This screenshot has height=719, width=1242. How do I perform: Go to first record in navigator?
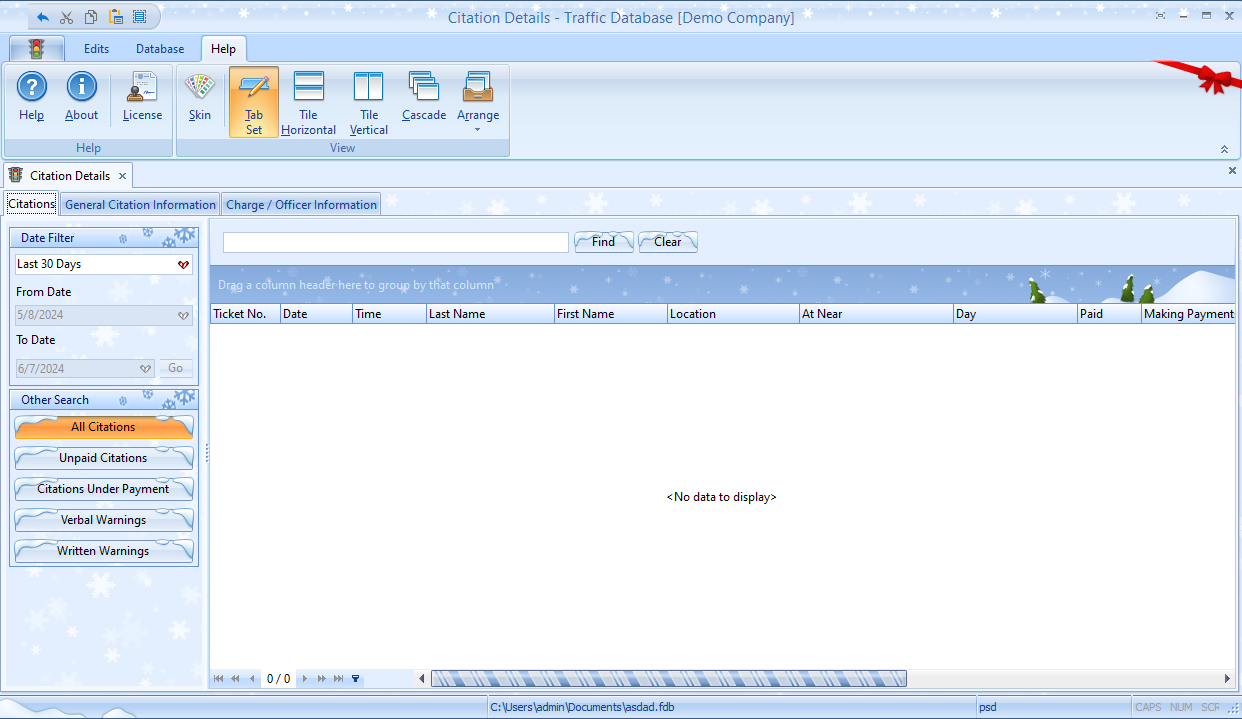click(x=219, y=679)
